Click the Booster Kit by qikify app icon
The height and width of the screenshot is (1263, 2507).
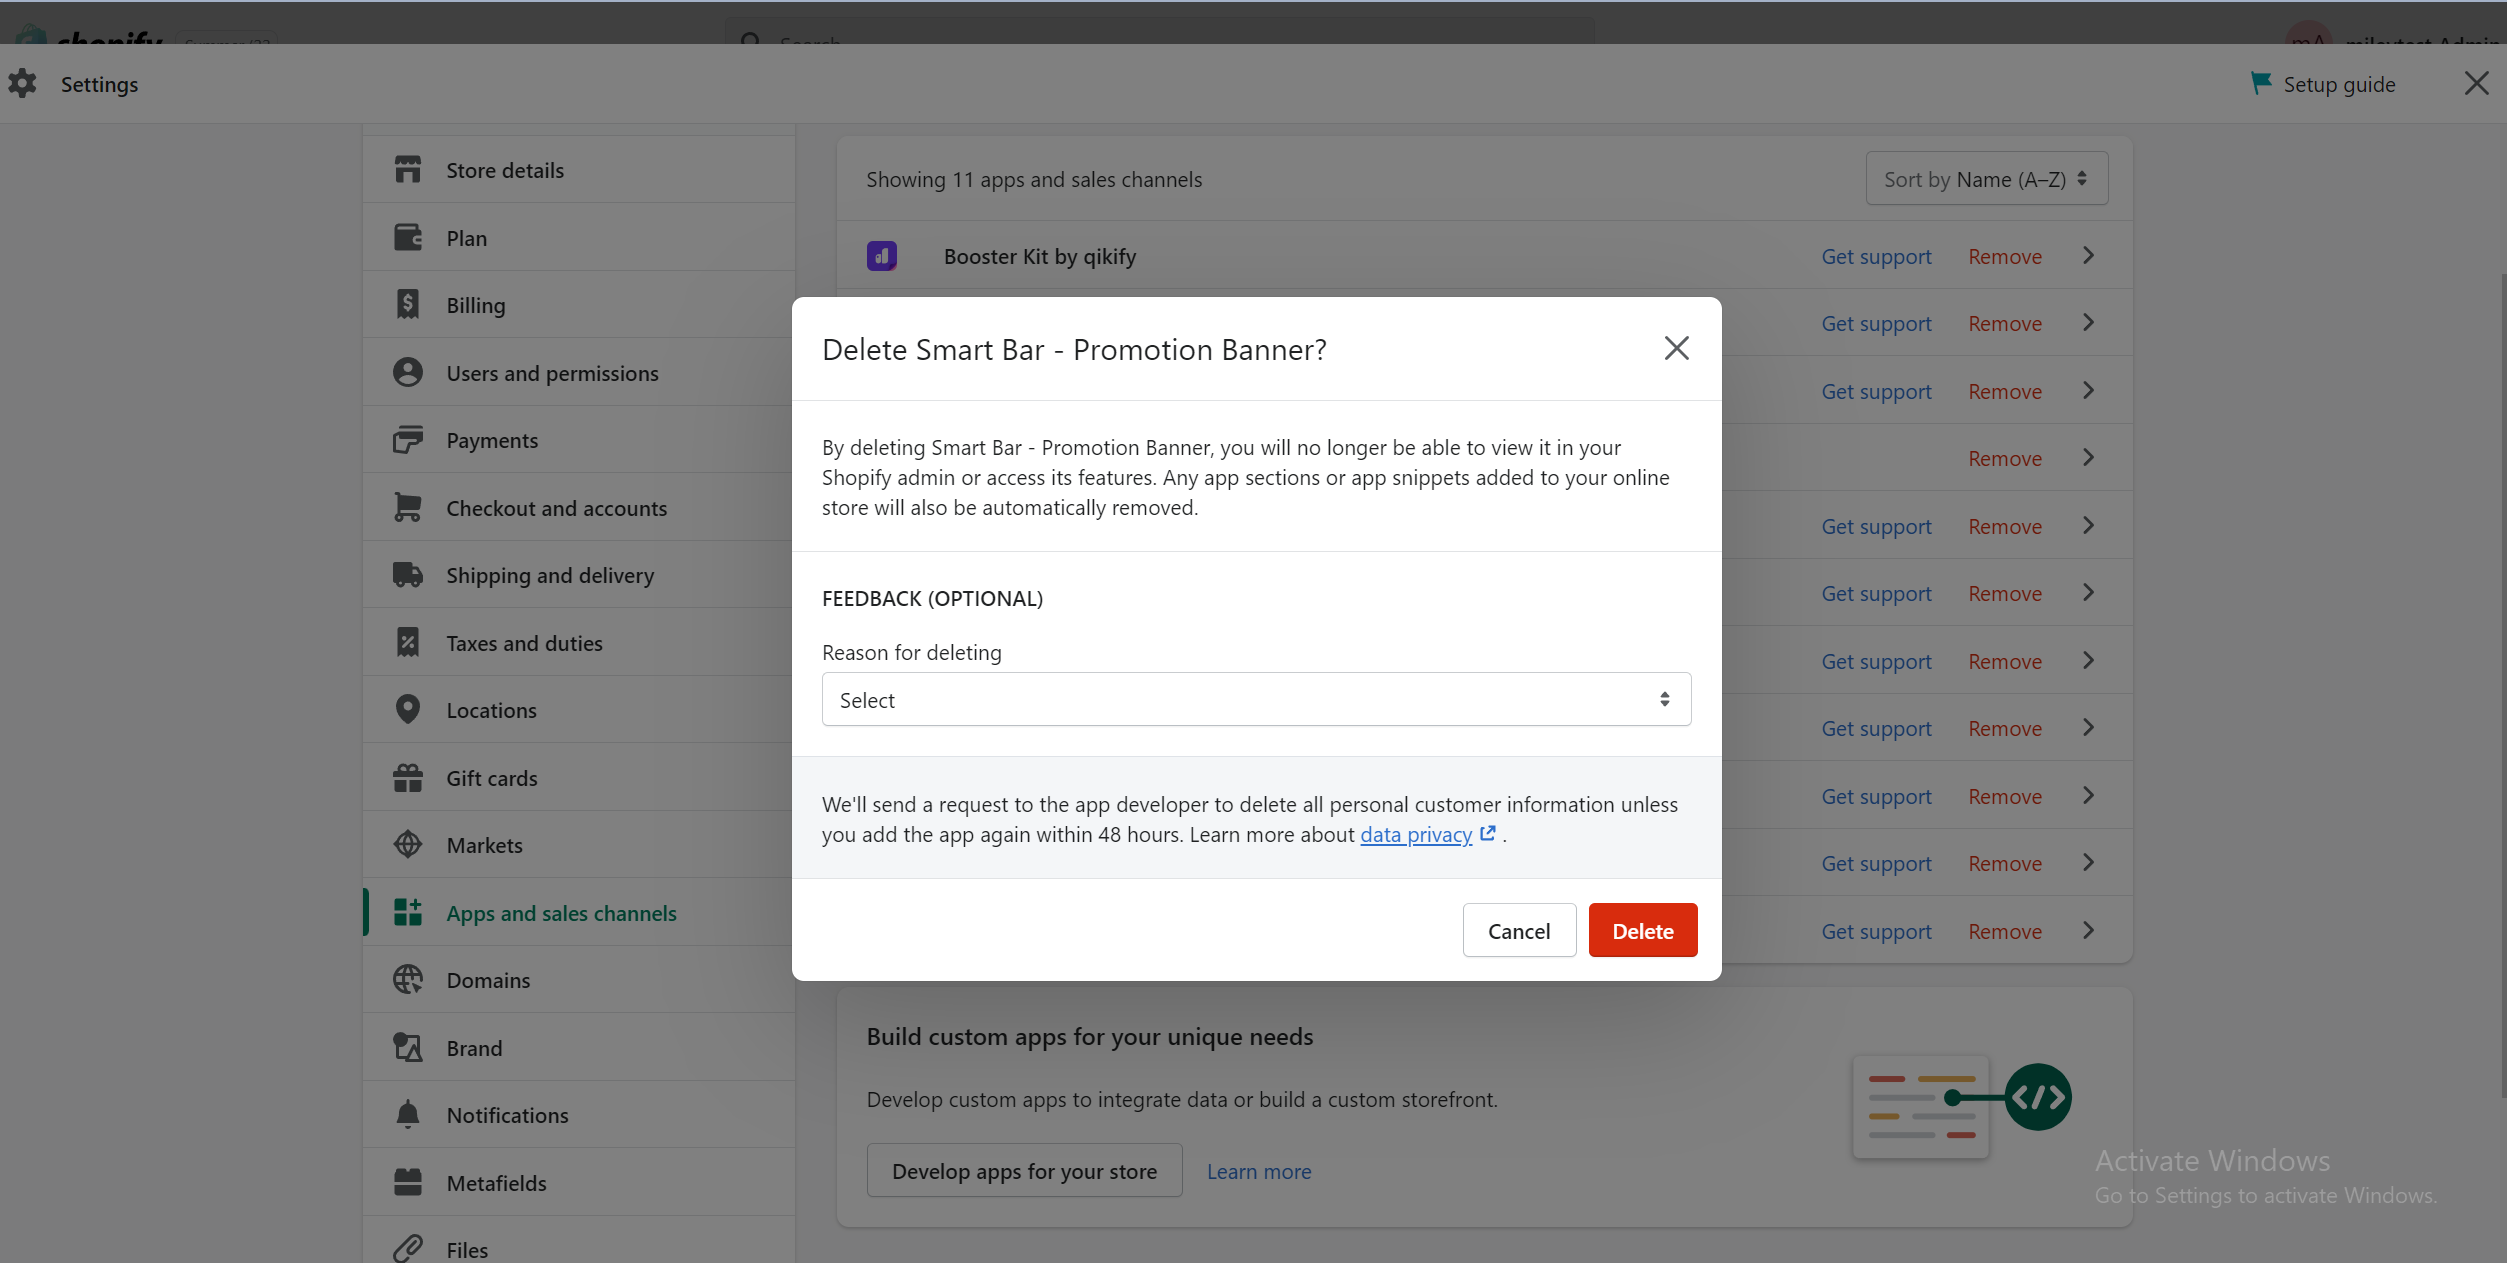pos(881,256)
